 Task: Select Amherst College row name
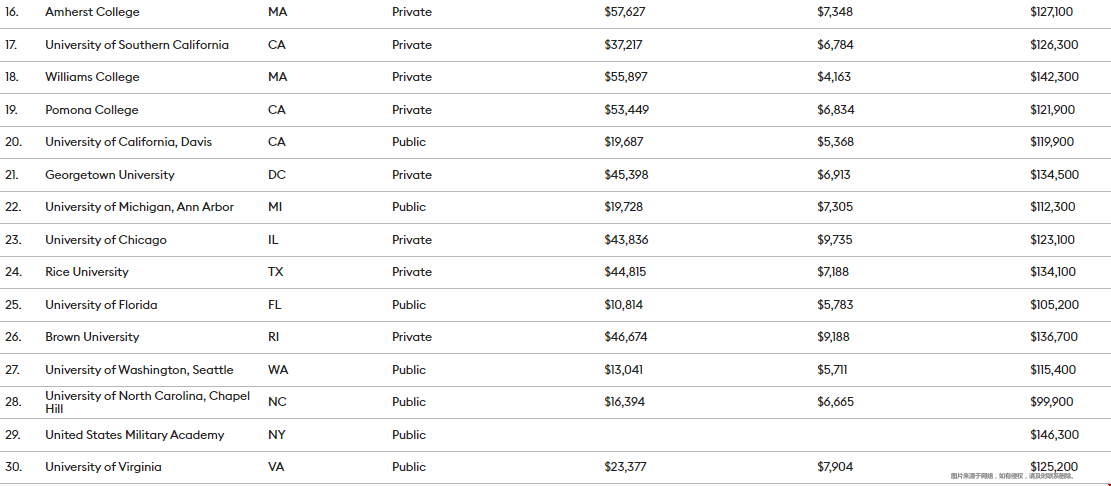tap(92, 12)
